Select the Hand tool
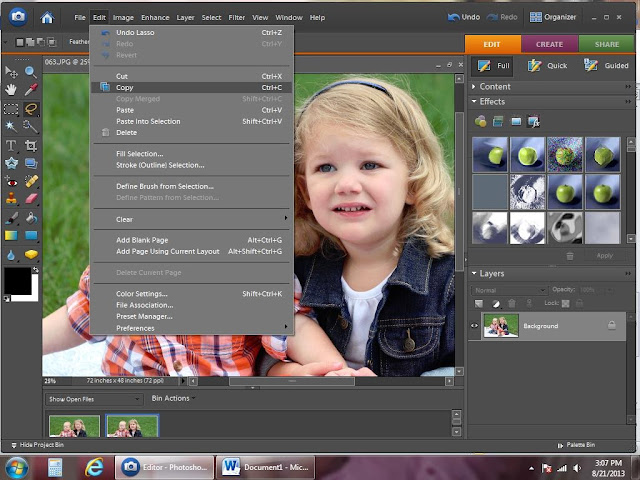The height and width of the screenshot is (480, 640). coord(12,90)
